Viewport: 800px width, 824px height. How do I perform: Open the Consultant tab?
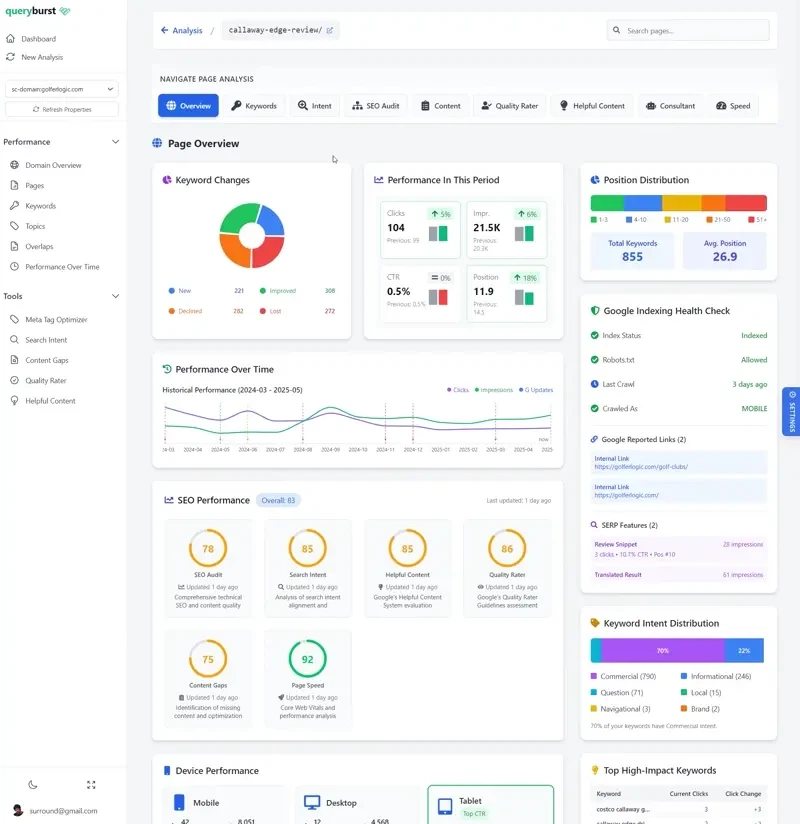point(670,106)
